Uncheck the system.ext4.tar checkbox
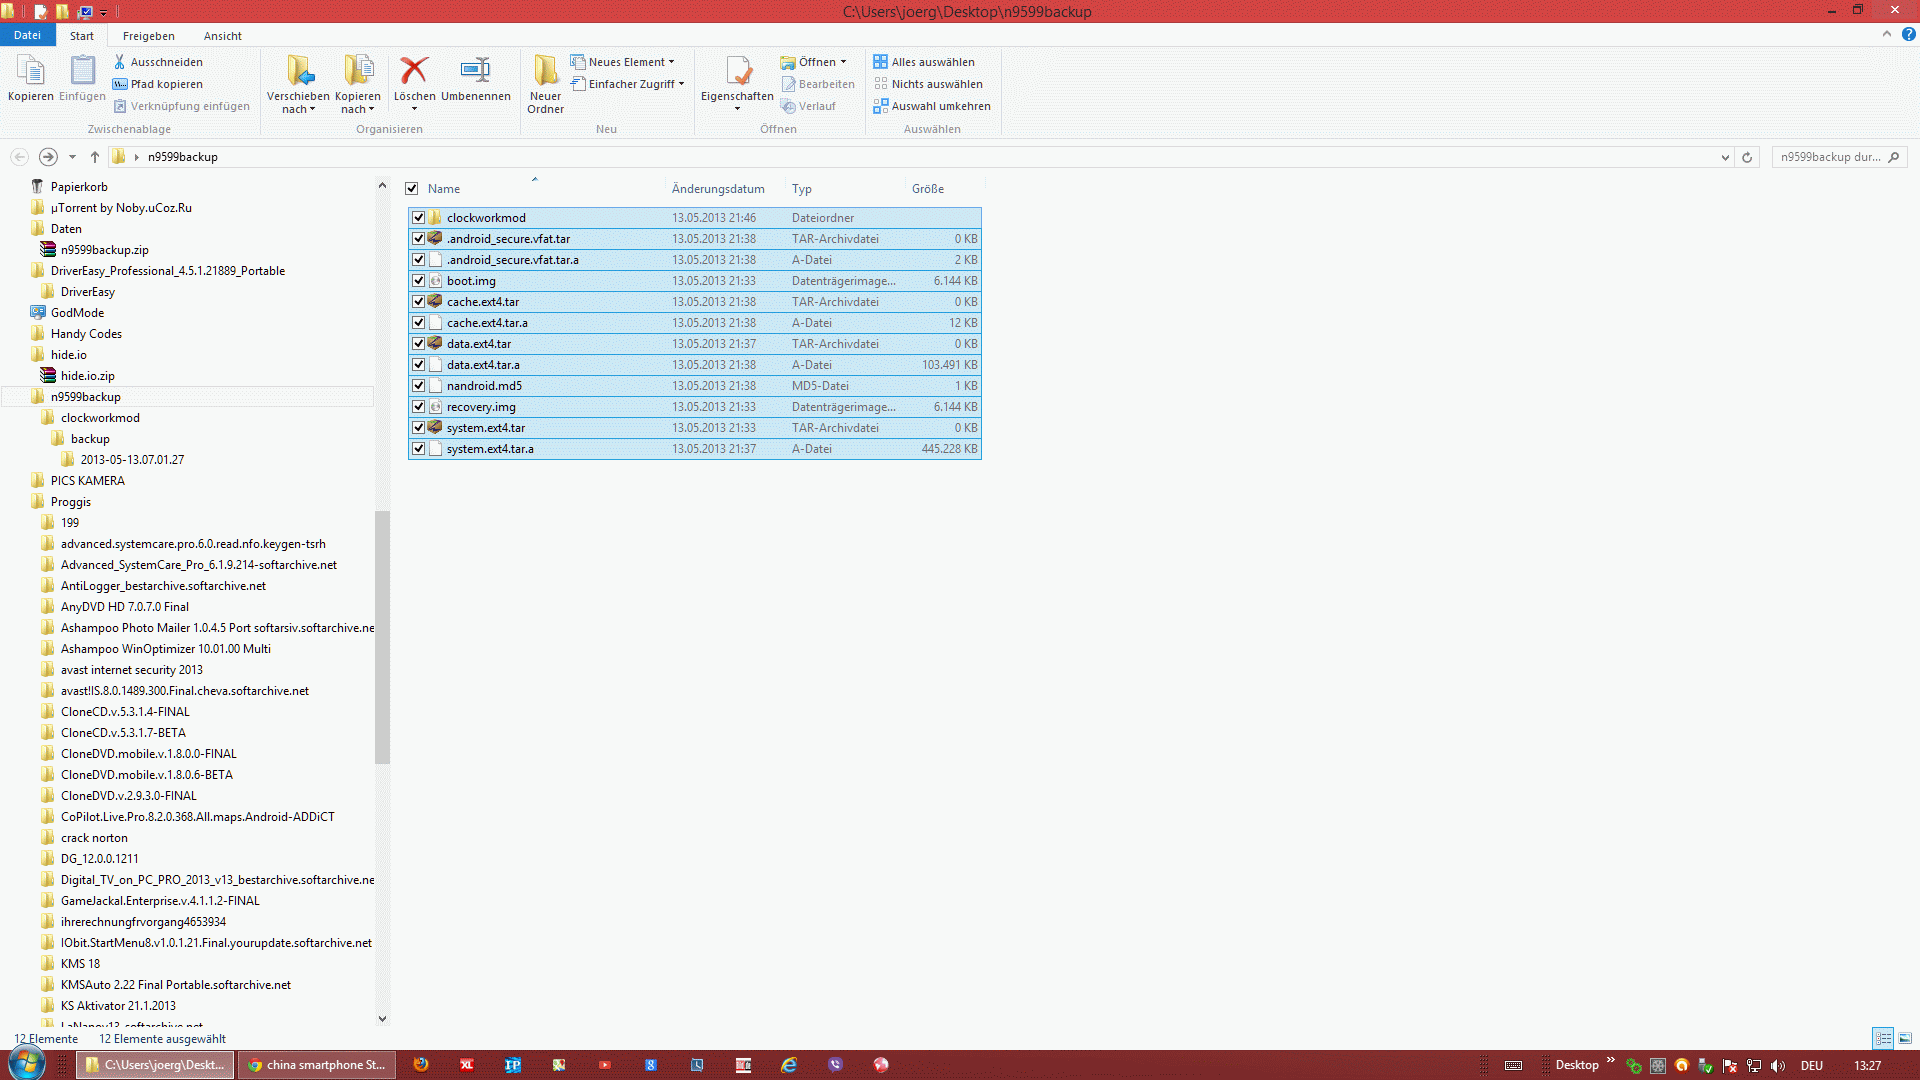Image resolution: width=1920 pixels, height=1080 pixels. point(419,428)
